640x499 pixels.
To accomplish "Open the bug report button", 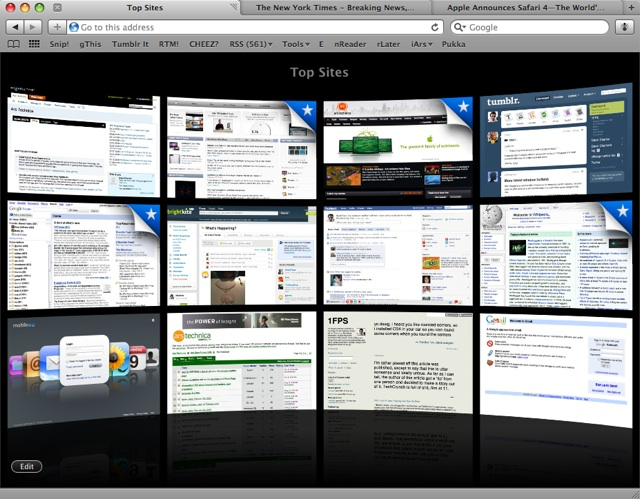I will (x=624, y=27).
